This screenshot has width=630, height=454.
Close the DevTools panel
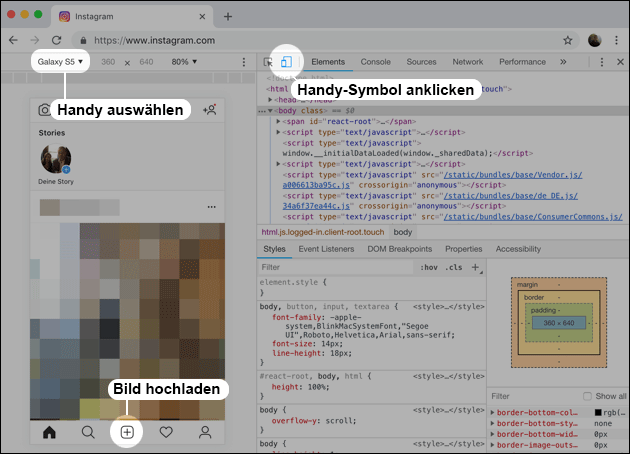point(620,62)
